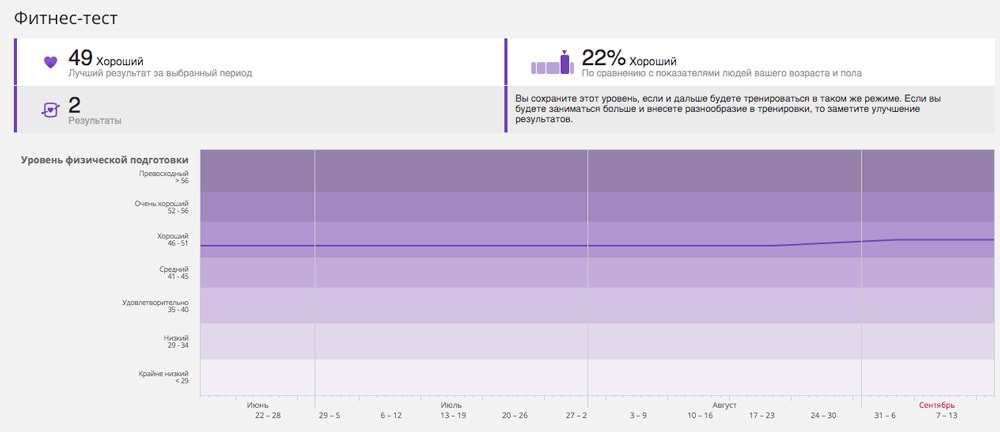
Task: Select the Удовлетворительно 35 - 40 level label
Action: 155,306
